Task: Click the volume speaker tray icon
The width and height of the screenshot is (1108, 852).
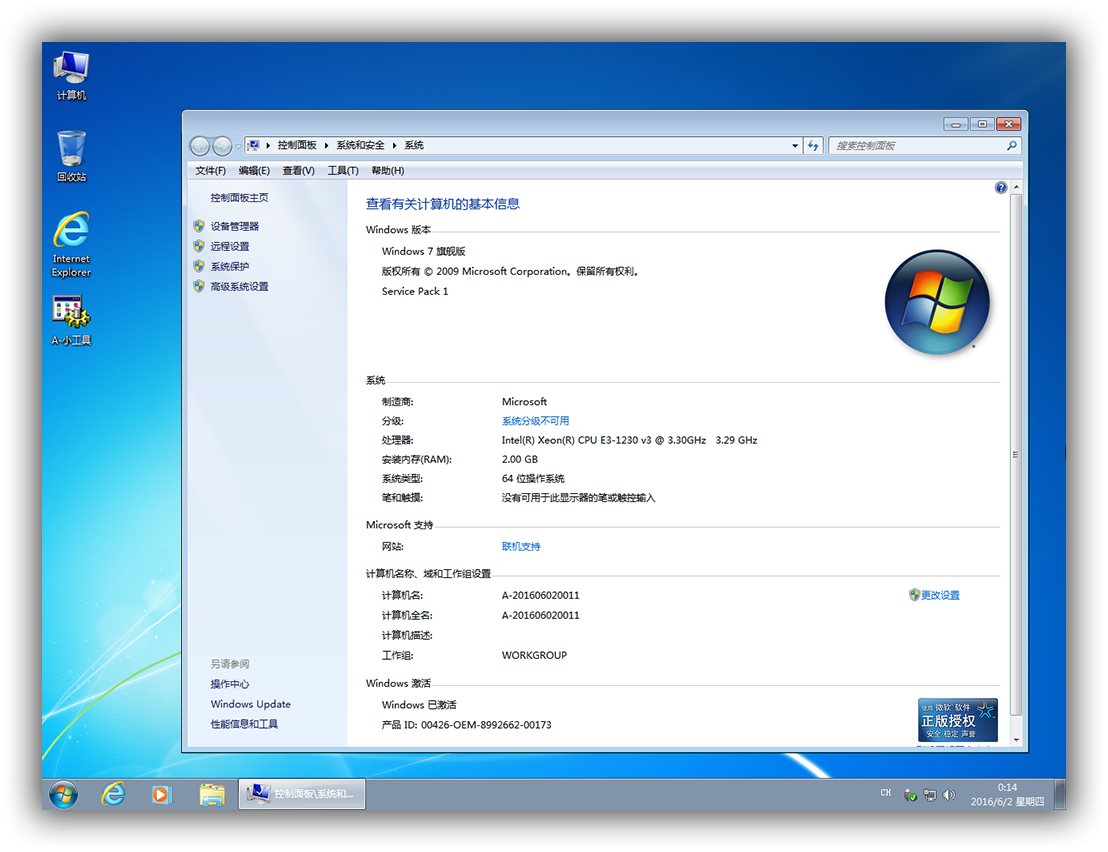Action: (x=949, y=795)
